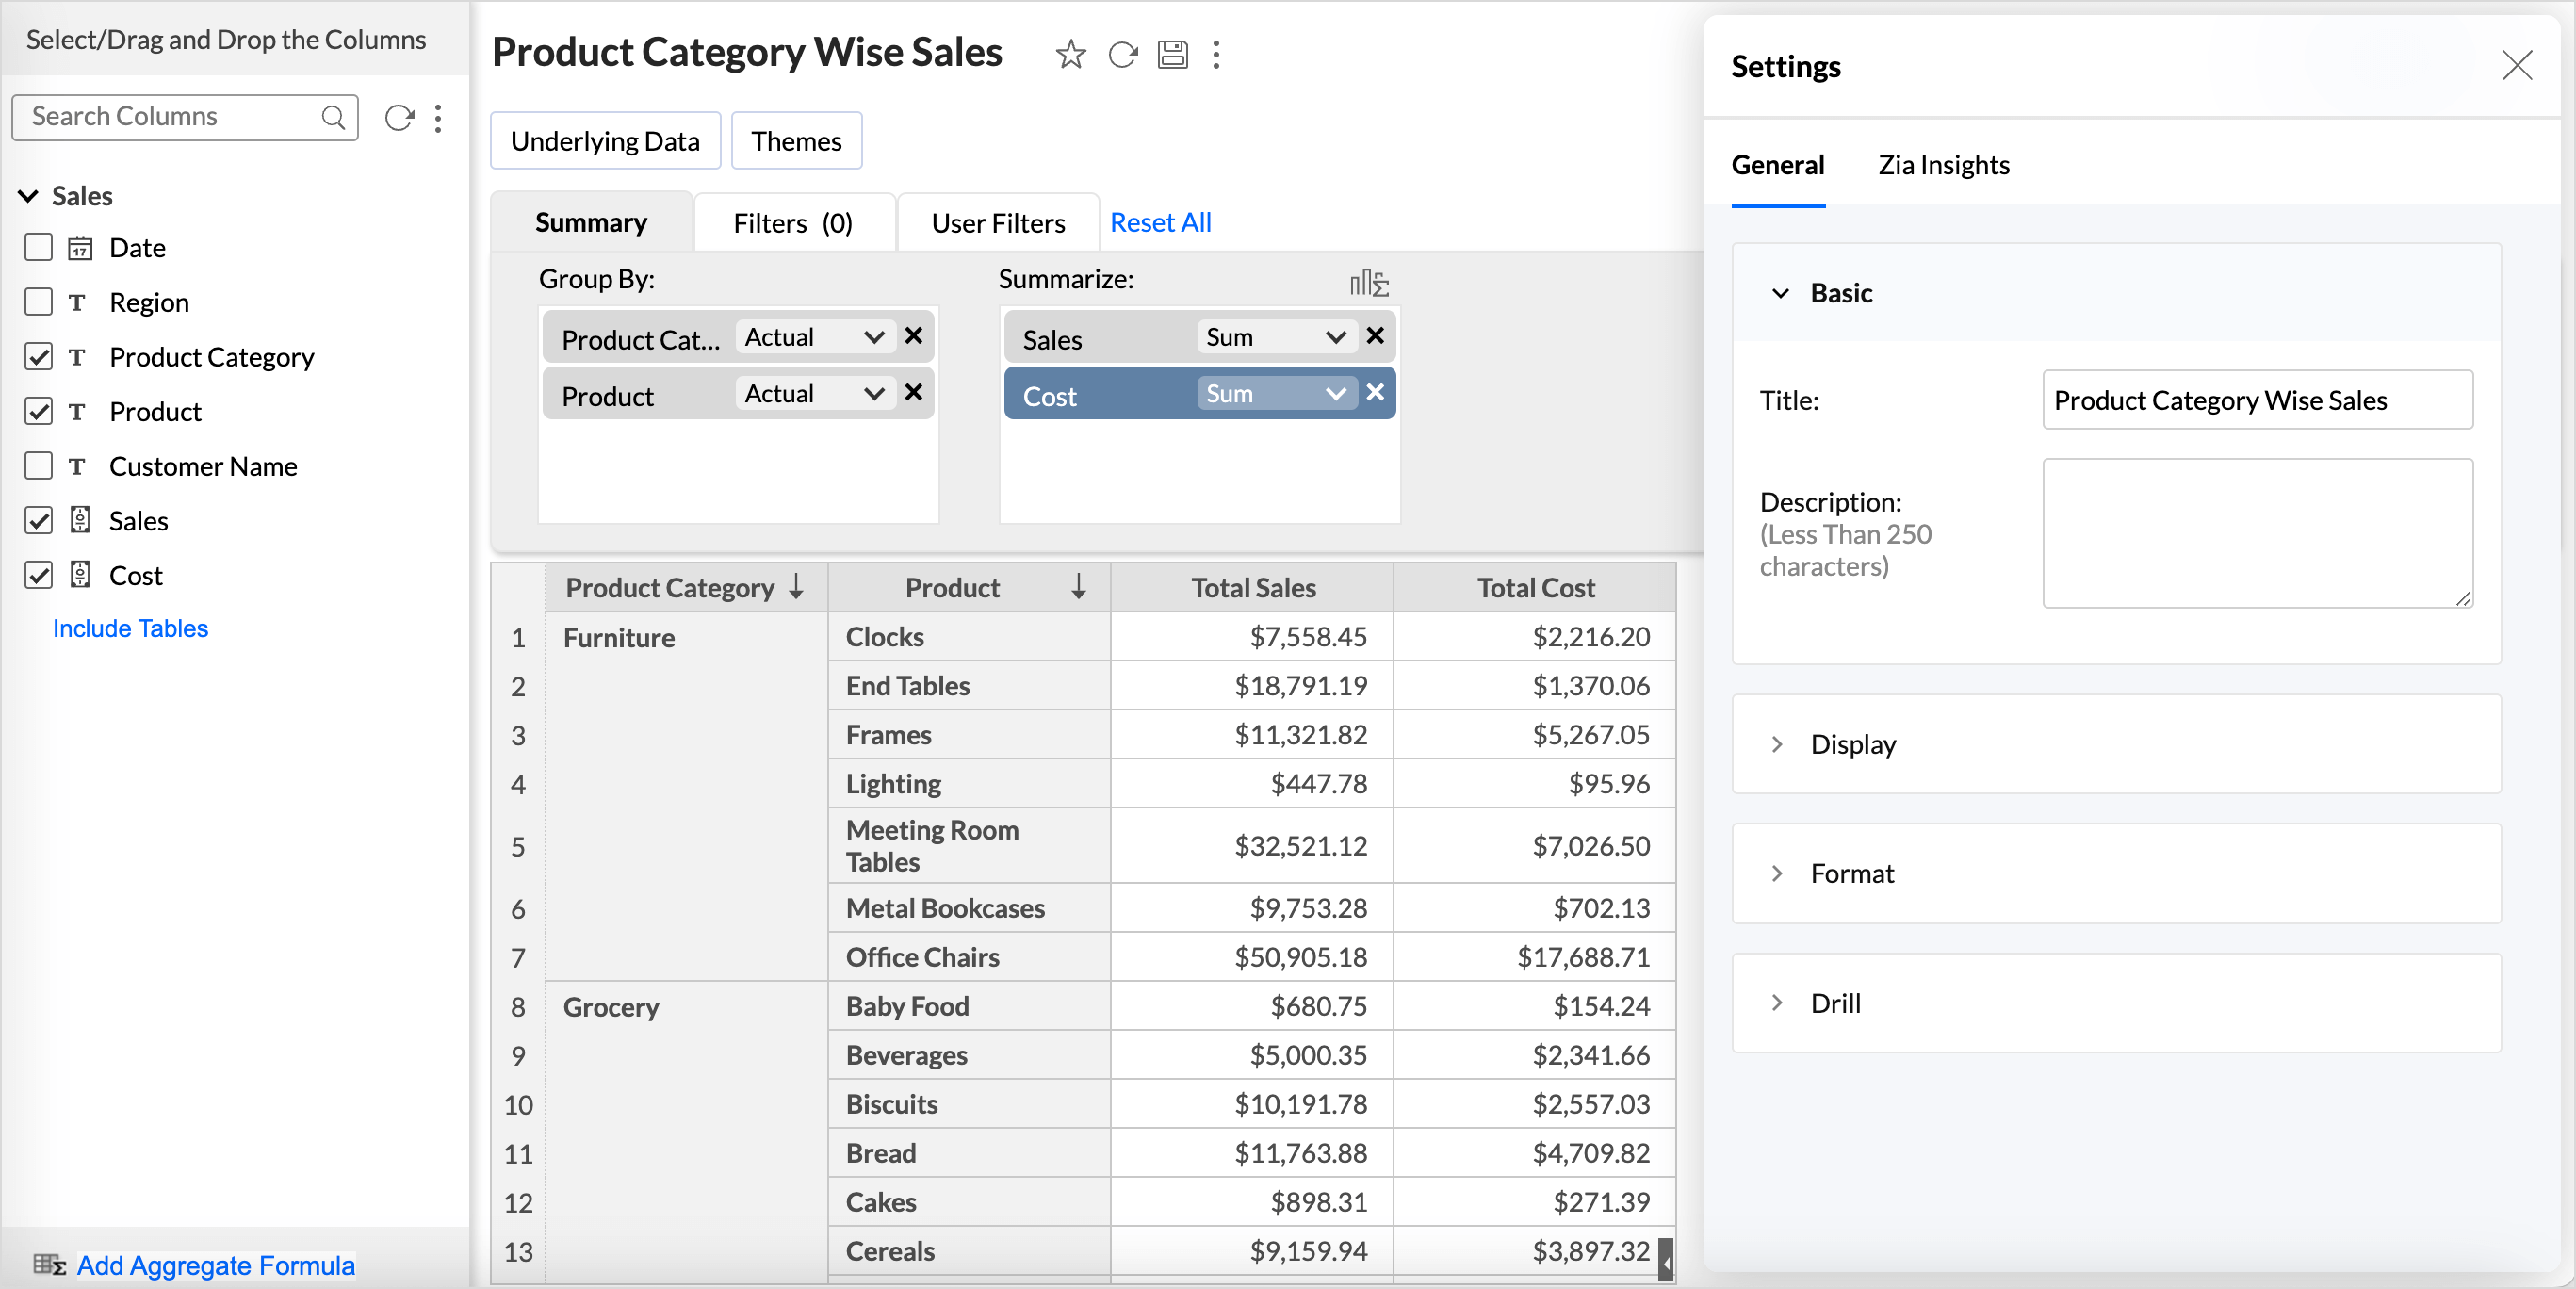Refresh the columns list icon
The image size is (2576, 1289).
pyautogui.click(x=399, y=118)
